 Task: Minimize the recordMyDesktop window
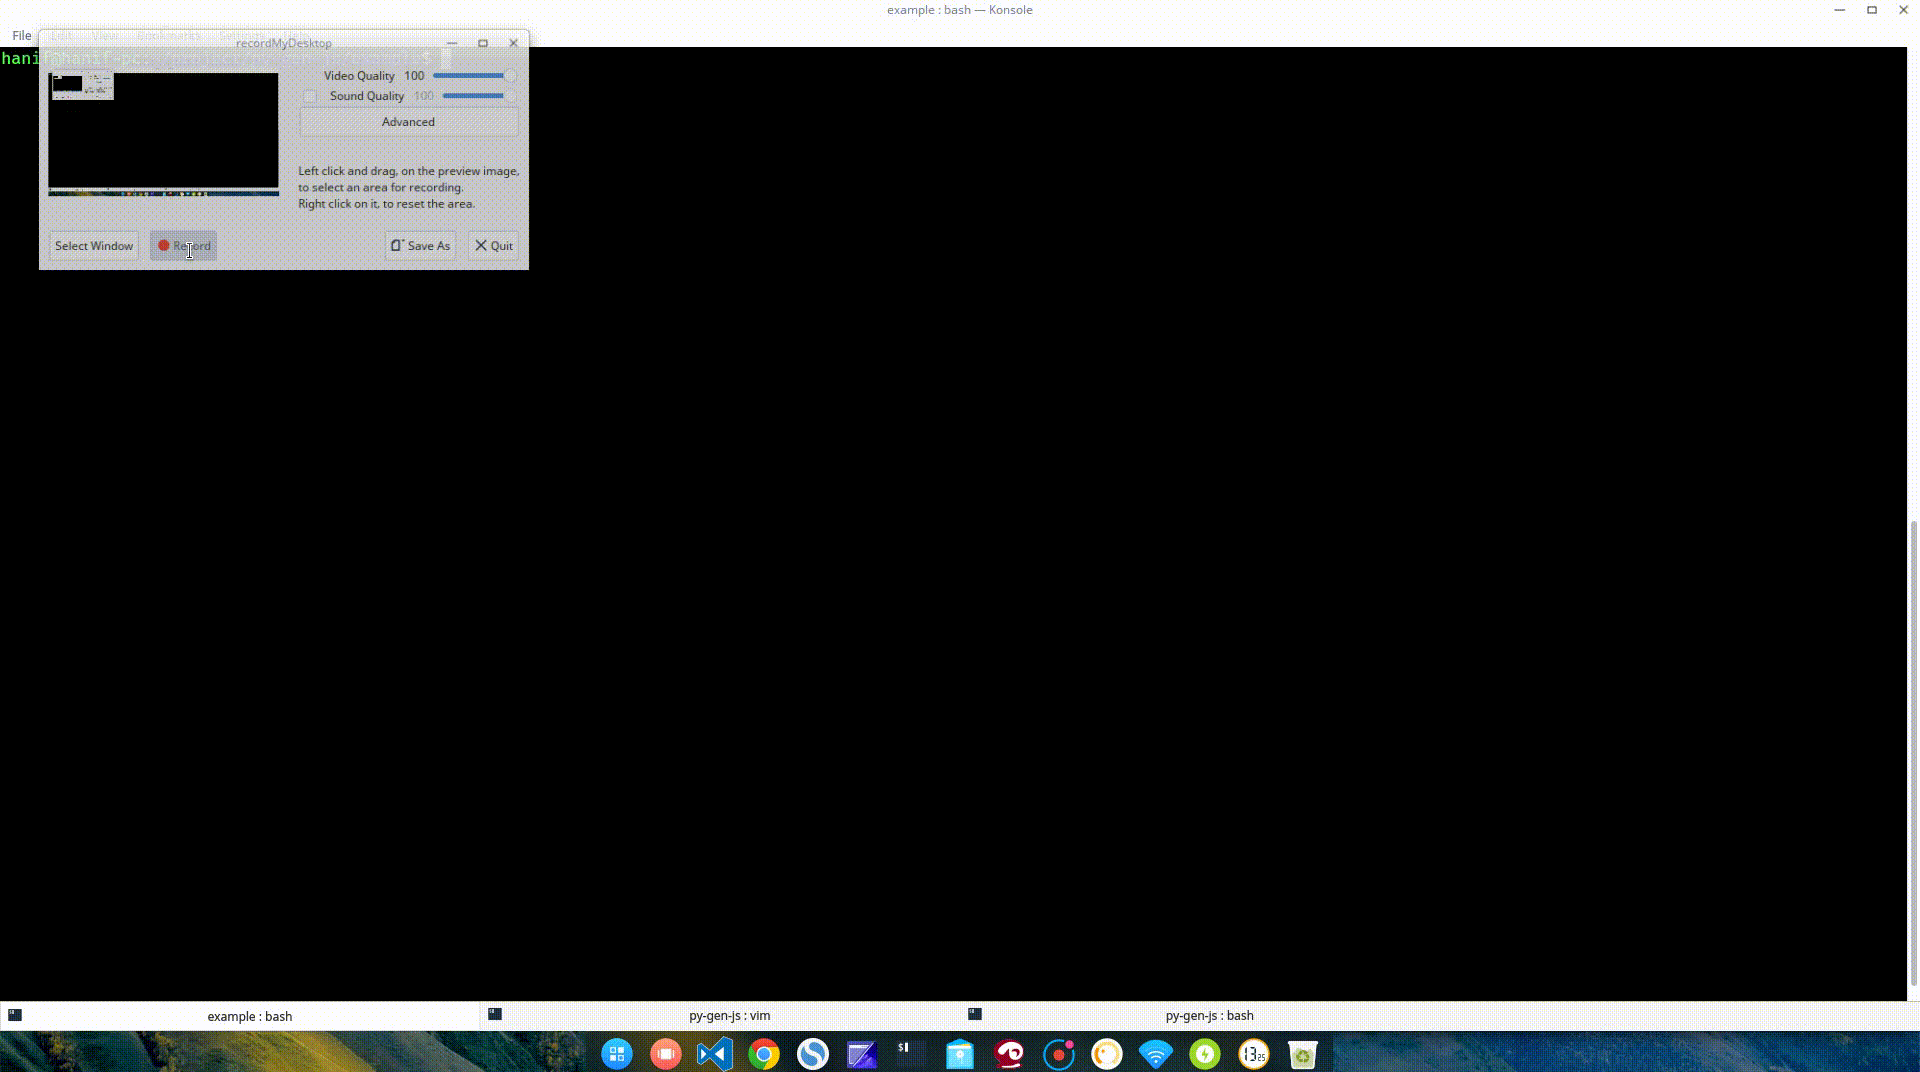click(452, 43)
